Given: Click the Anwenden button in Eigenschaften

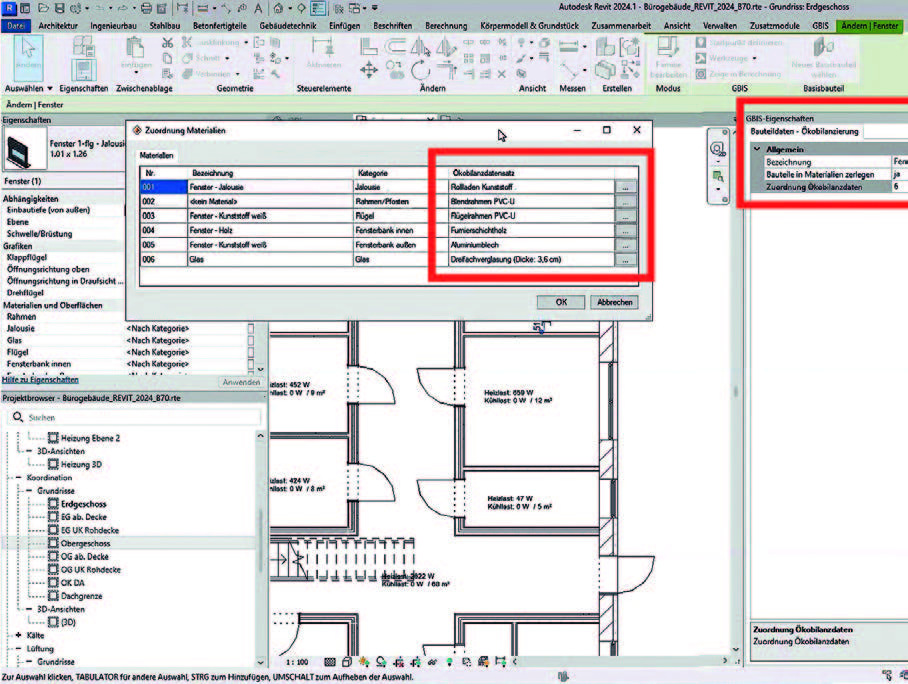Looking at the screenshot, I should tap(241, 382).
